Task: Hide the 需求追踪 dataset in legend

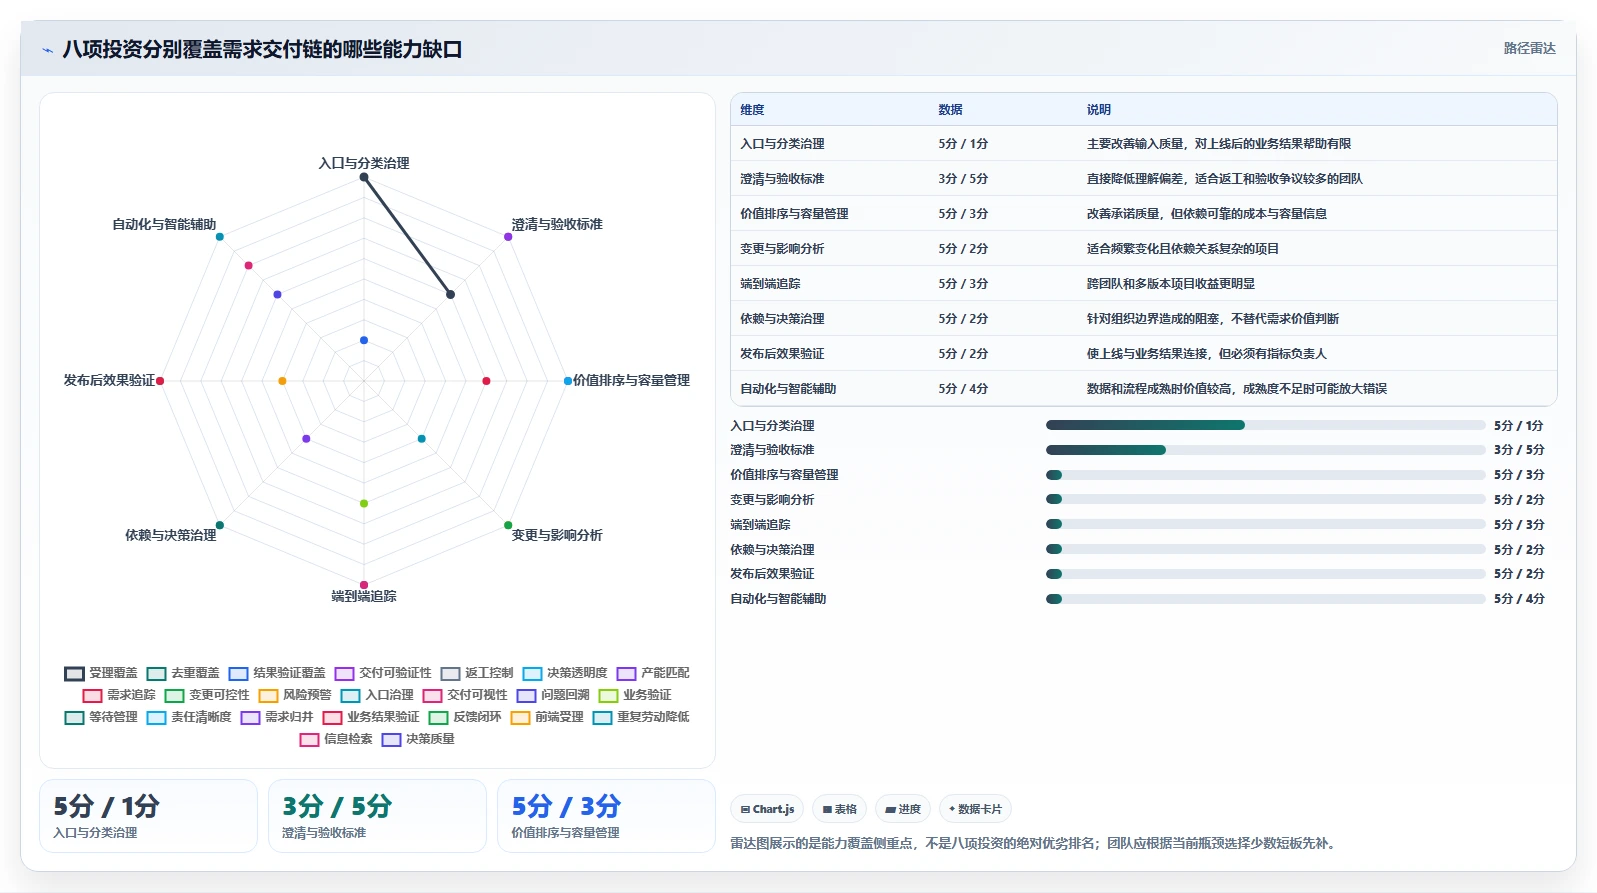Action: pyautogui.click(x=119, y=695)
